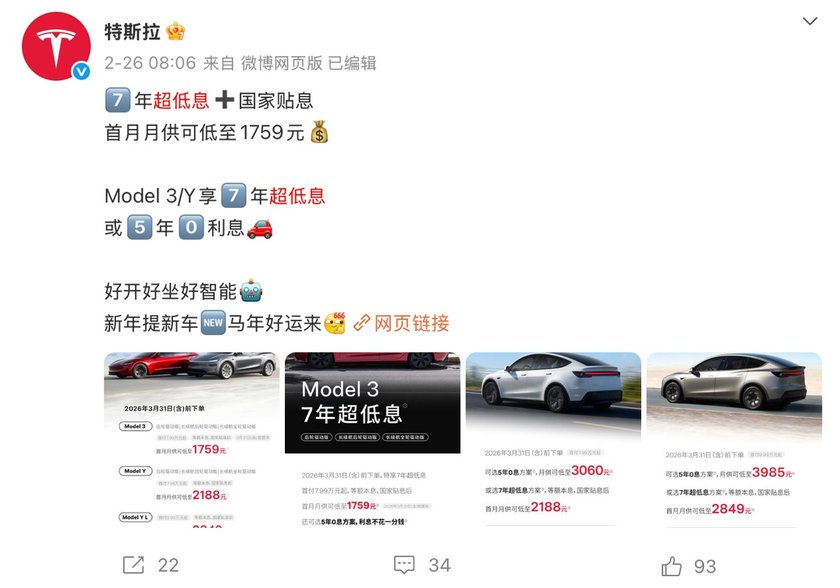Image resolution: width=840 pixels, height=588 pixels.
Task: Like the post with thumbs-up icon
Action: [671, 566]
